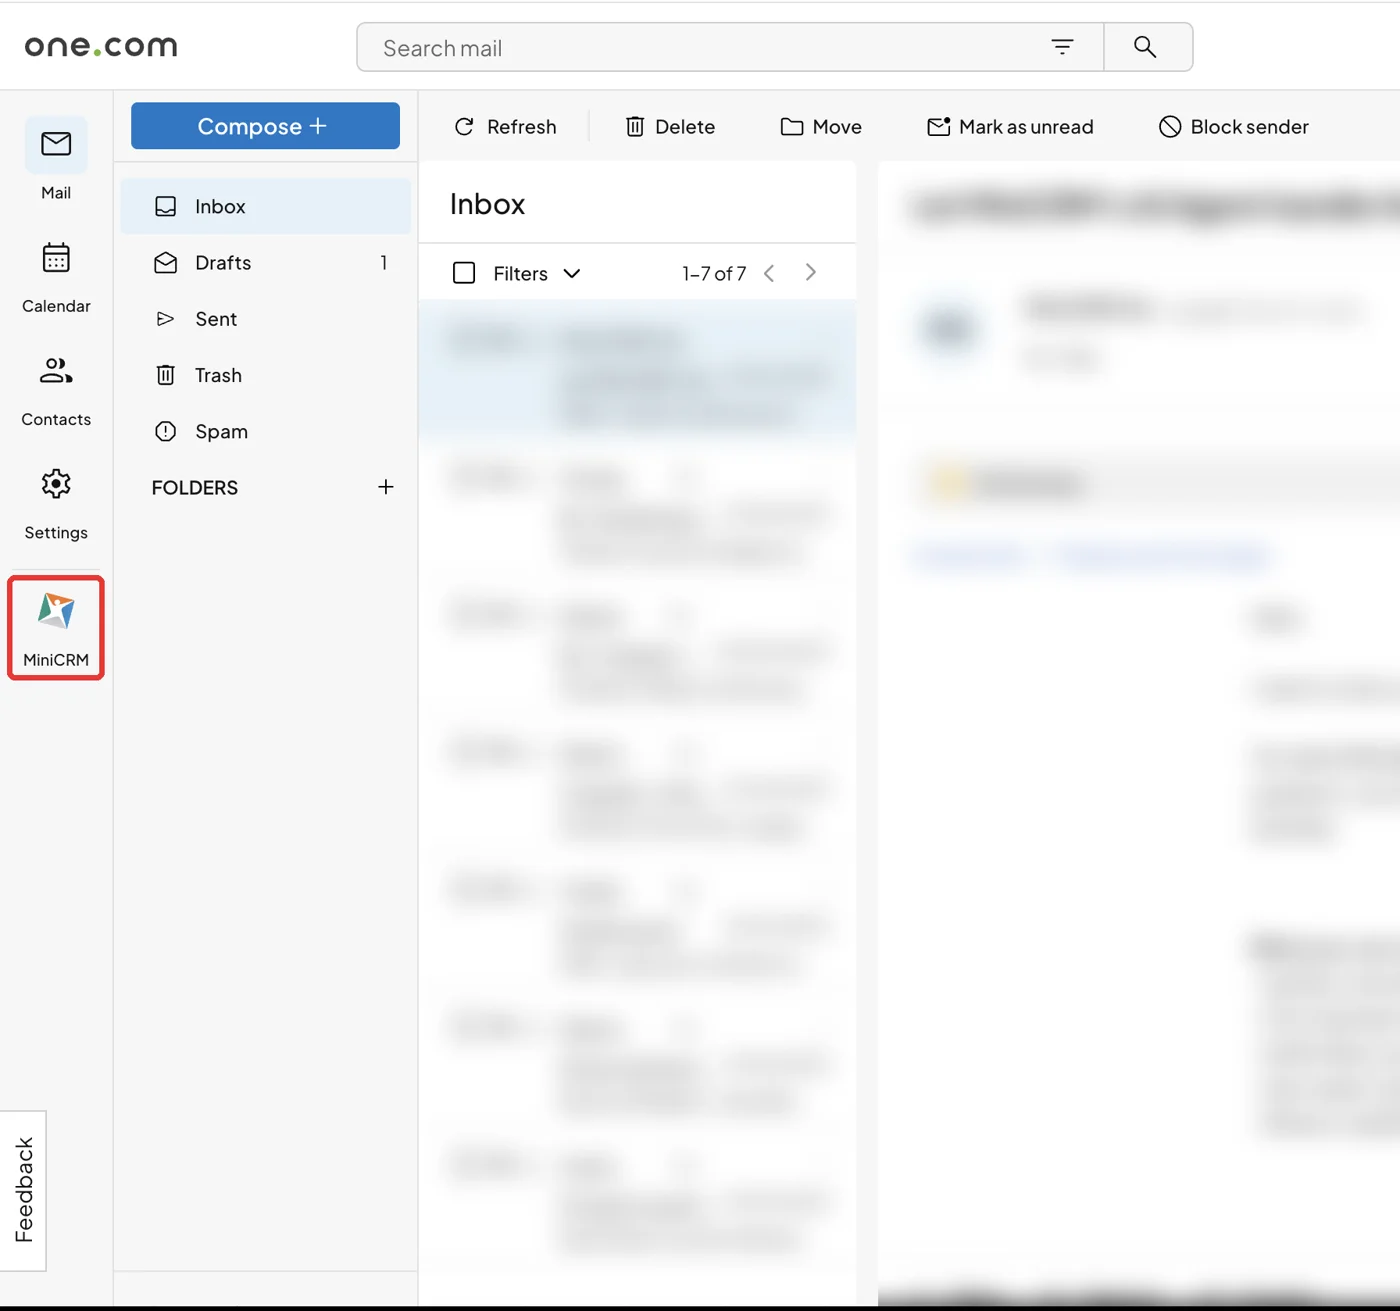Screen dimensions: 1400x1311
Task: Move the email to a folder
Action: (821, 127)
